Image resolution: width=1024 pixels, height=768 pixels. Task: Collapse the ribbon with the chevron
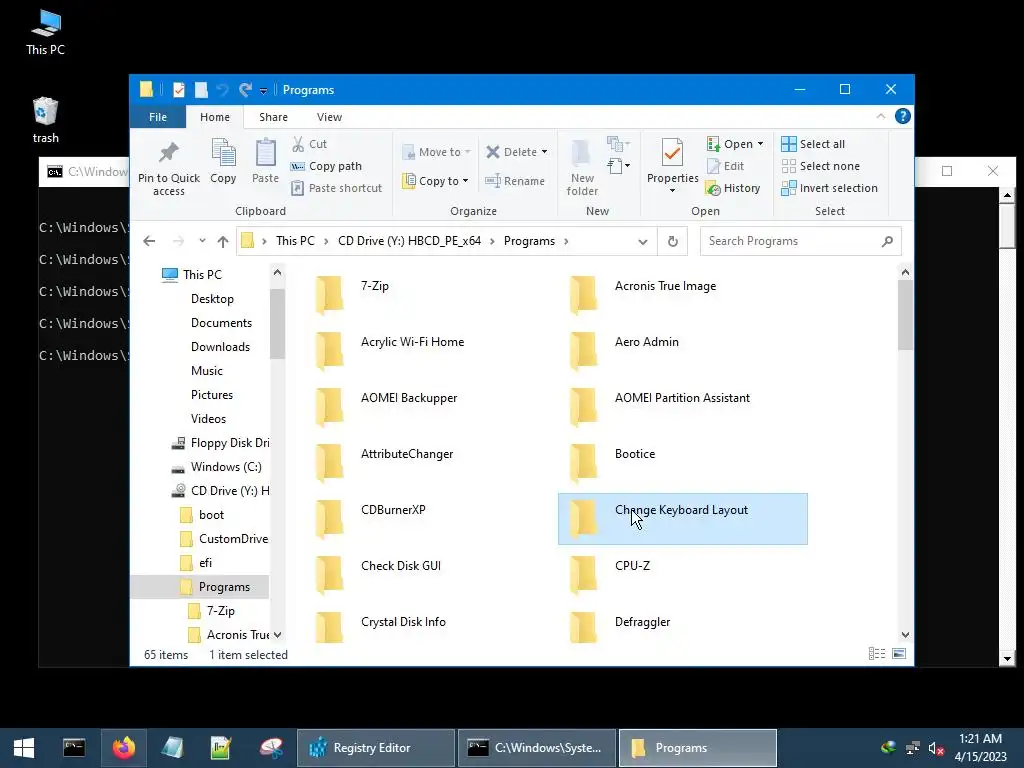pyautogui.click(x=880, y=116)
